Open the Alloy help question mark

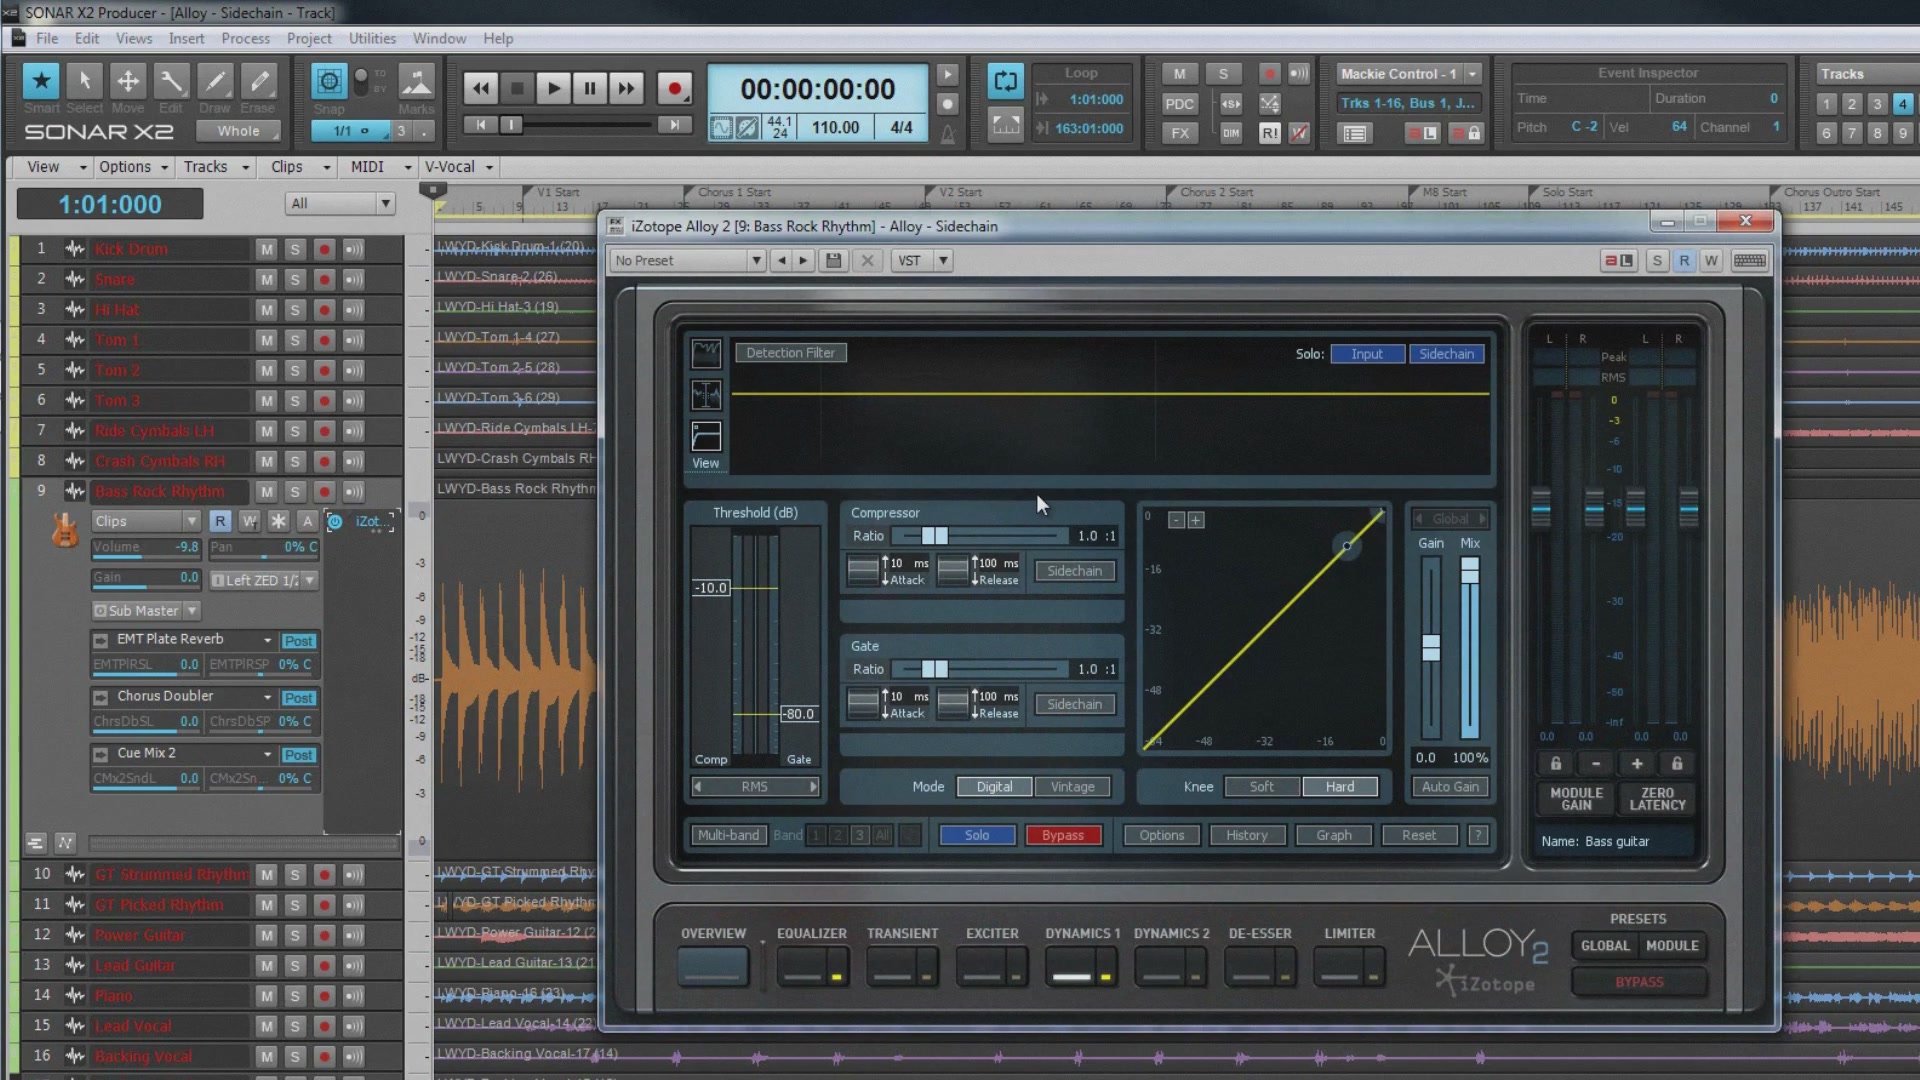point(1477,835)
